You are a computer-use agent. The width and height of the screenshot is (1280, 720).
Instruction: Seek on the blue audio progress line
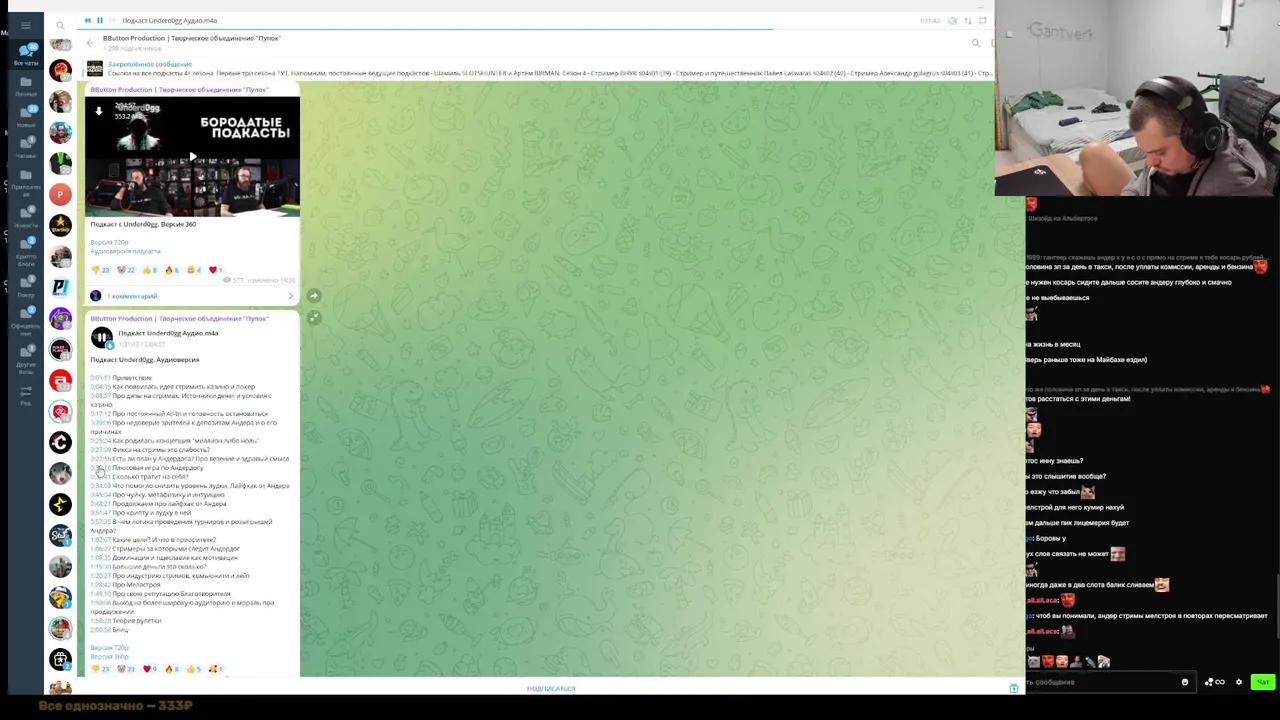[x=535, y=29]
